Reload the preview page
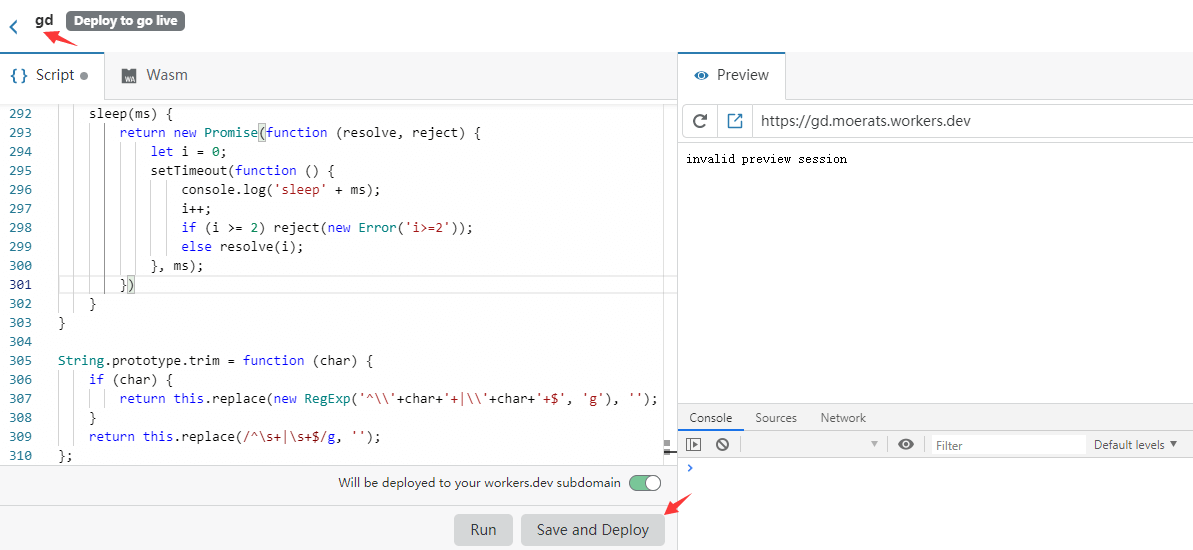Screen dimensions: 1193x550 [x=700, y=121]
